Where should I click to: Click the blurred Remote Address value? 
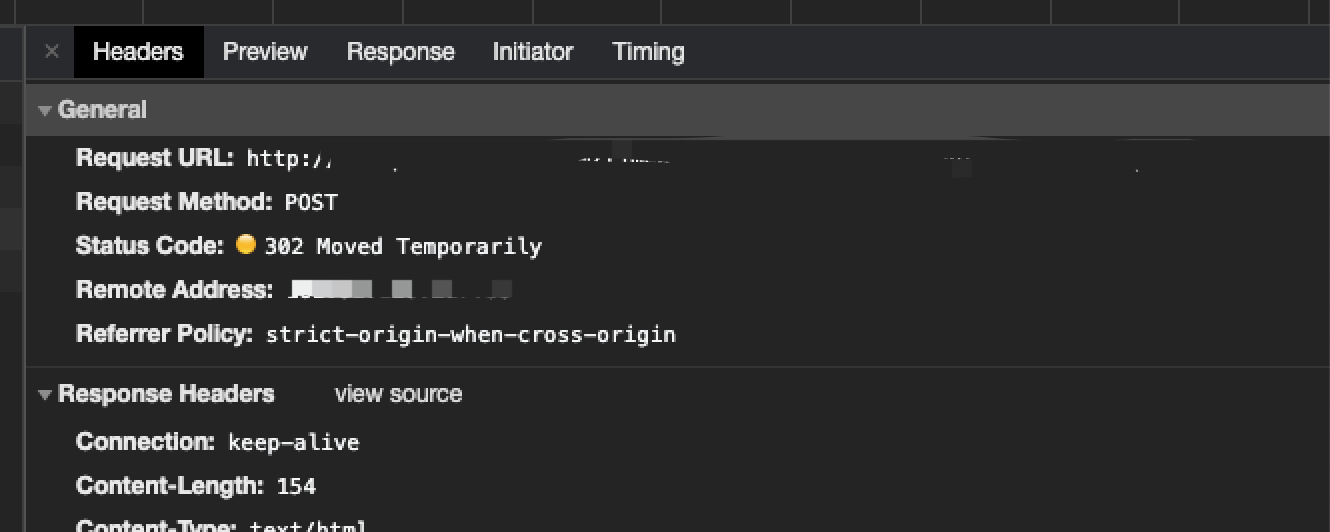tap(400, 290)
